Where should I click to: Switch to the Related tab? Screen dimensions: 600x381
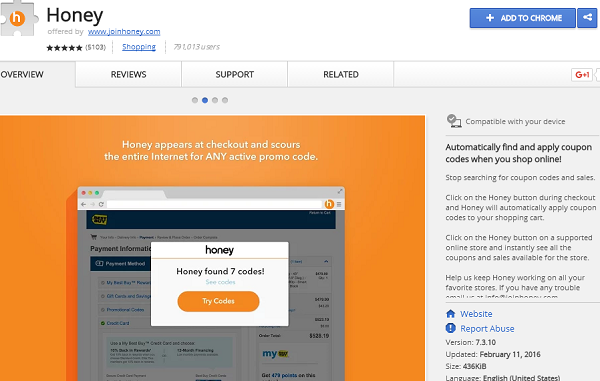pyautogui.click(x=341, y=75)
